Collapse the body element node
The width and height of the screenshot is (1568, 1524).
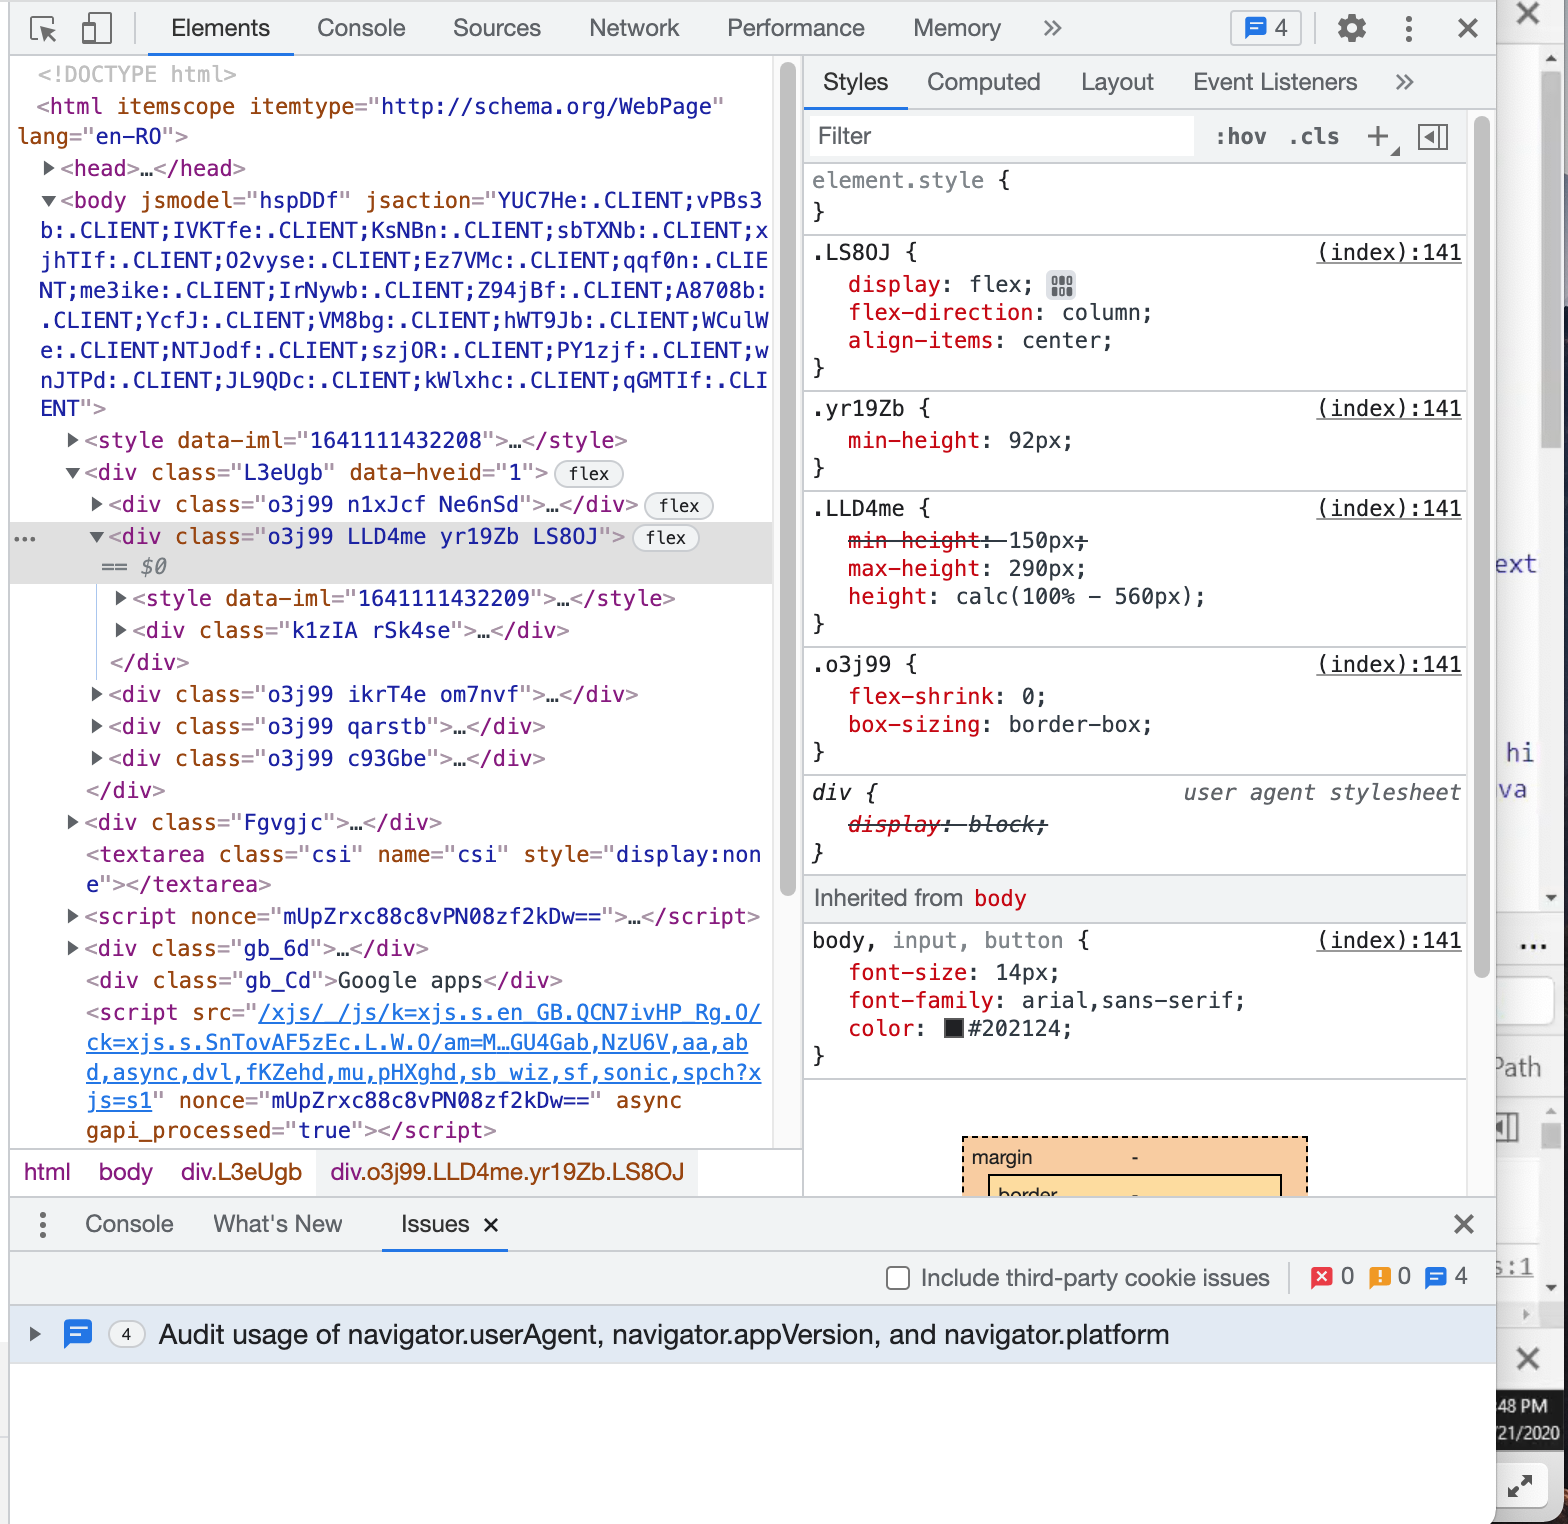click(x=48, y=200)
